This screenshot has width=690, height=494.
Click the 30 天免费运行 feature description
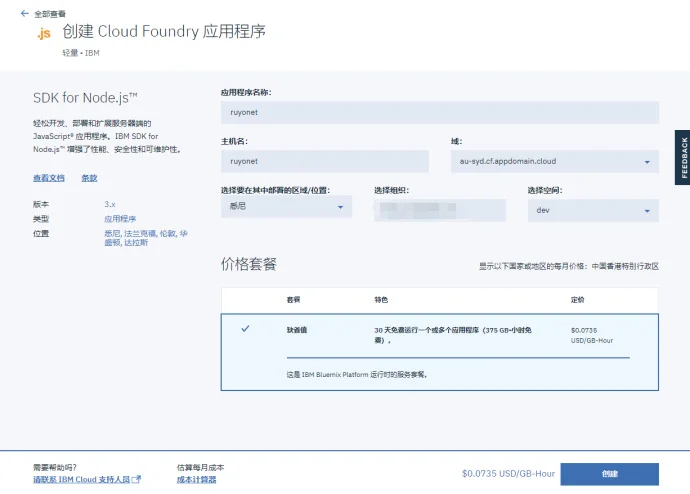click(x=453, y=335)
